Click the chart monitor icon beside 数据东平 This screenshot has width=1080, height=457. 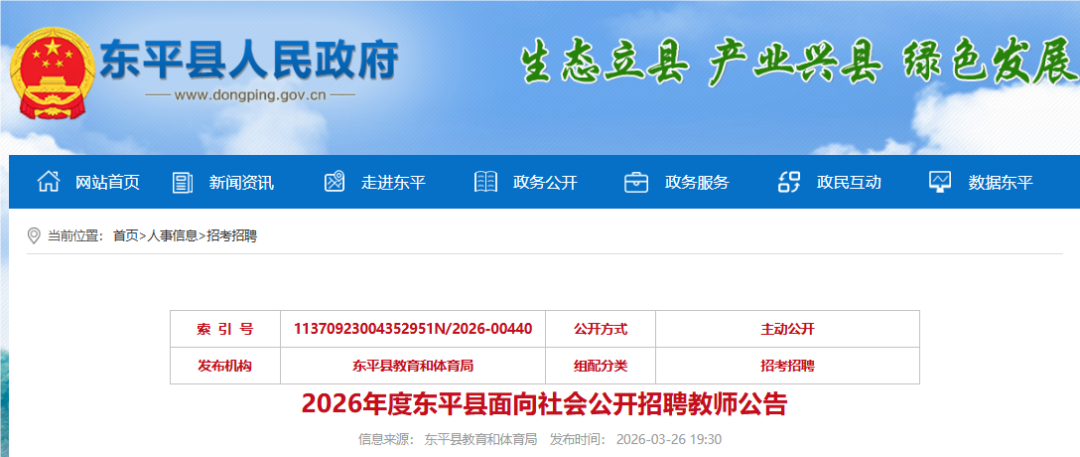click(940, 182)
